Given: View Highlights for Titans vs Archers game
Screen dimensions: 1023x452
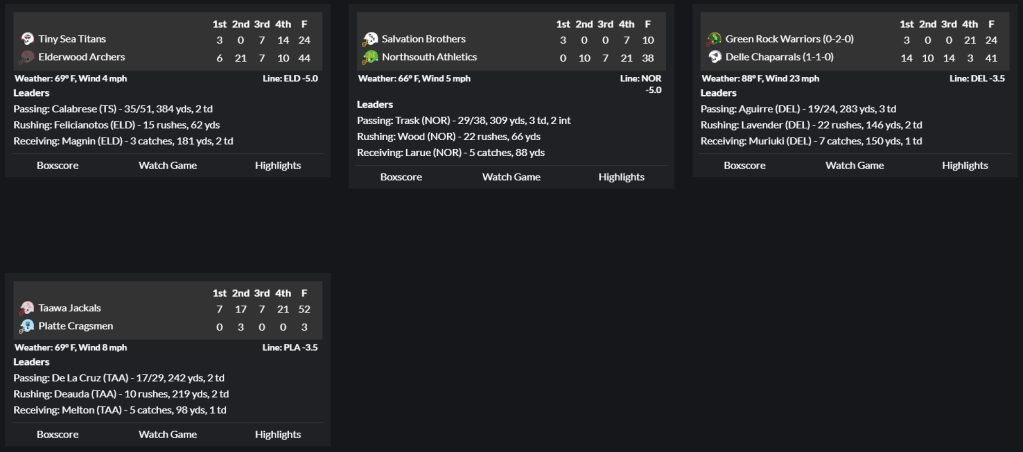Looking at the screenshot, I should (x=278, y=165).
